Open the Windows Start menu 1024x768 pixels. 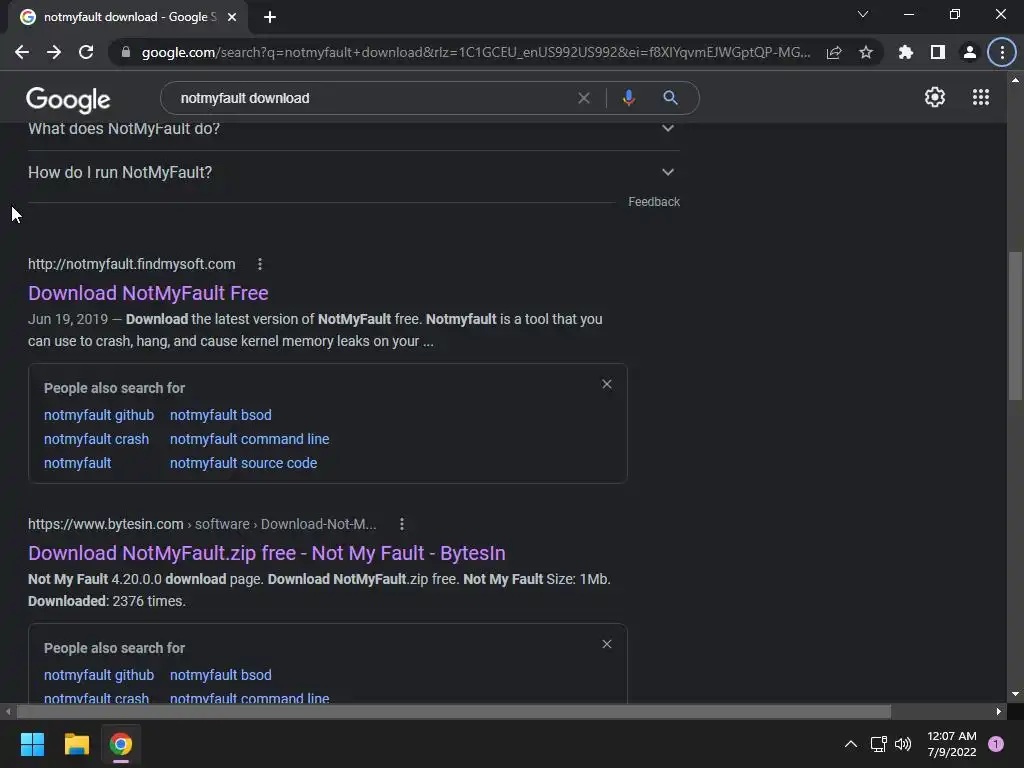coord(32,744)
